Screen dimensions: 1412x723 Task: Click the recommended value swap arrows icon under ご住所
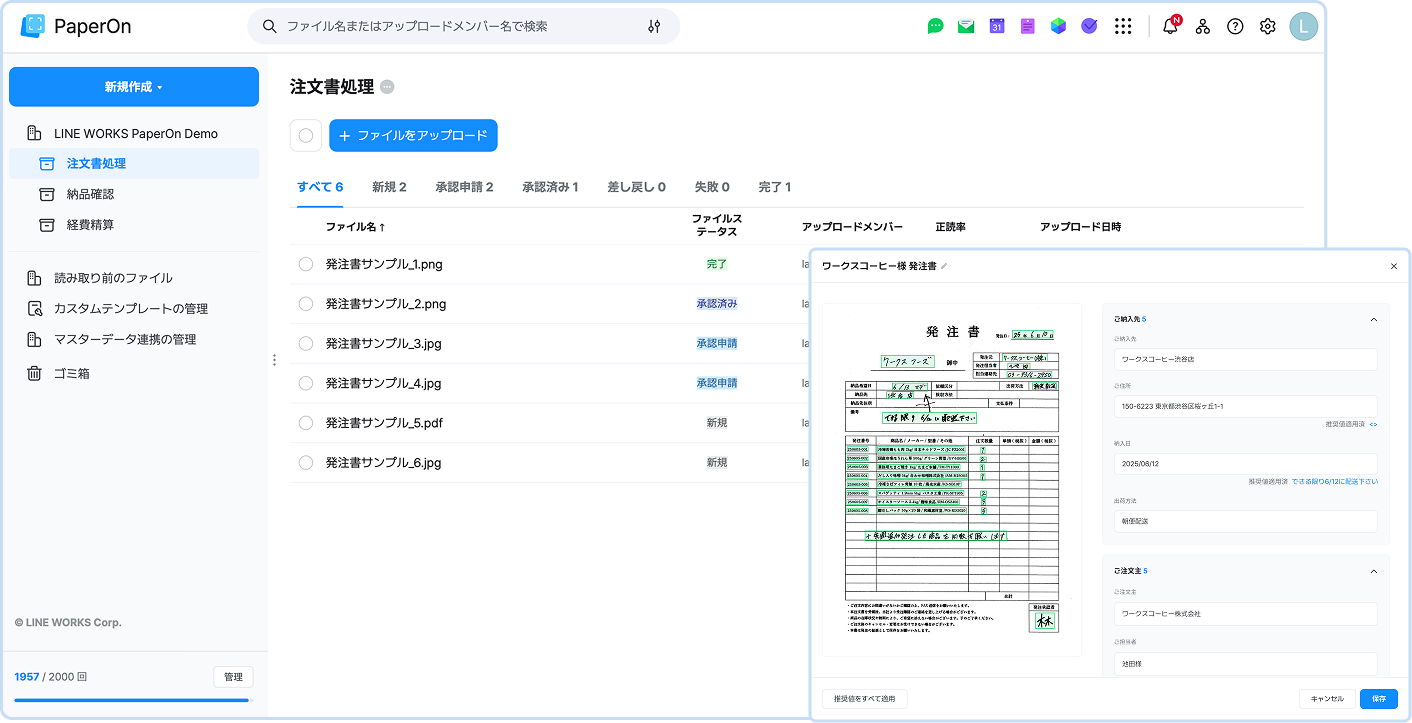[x=1373, y=425]
